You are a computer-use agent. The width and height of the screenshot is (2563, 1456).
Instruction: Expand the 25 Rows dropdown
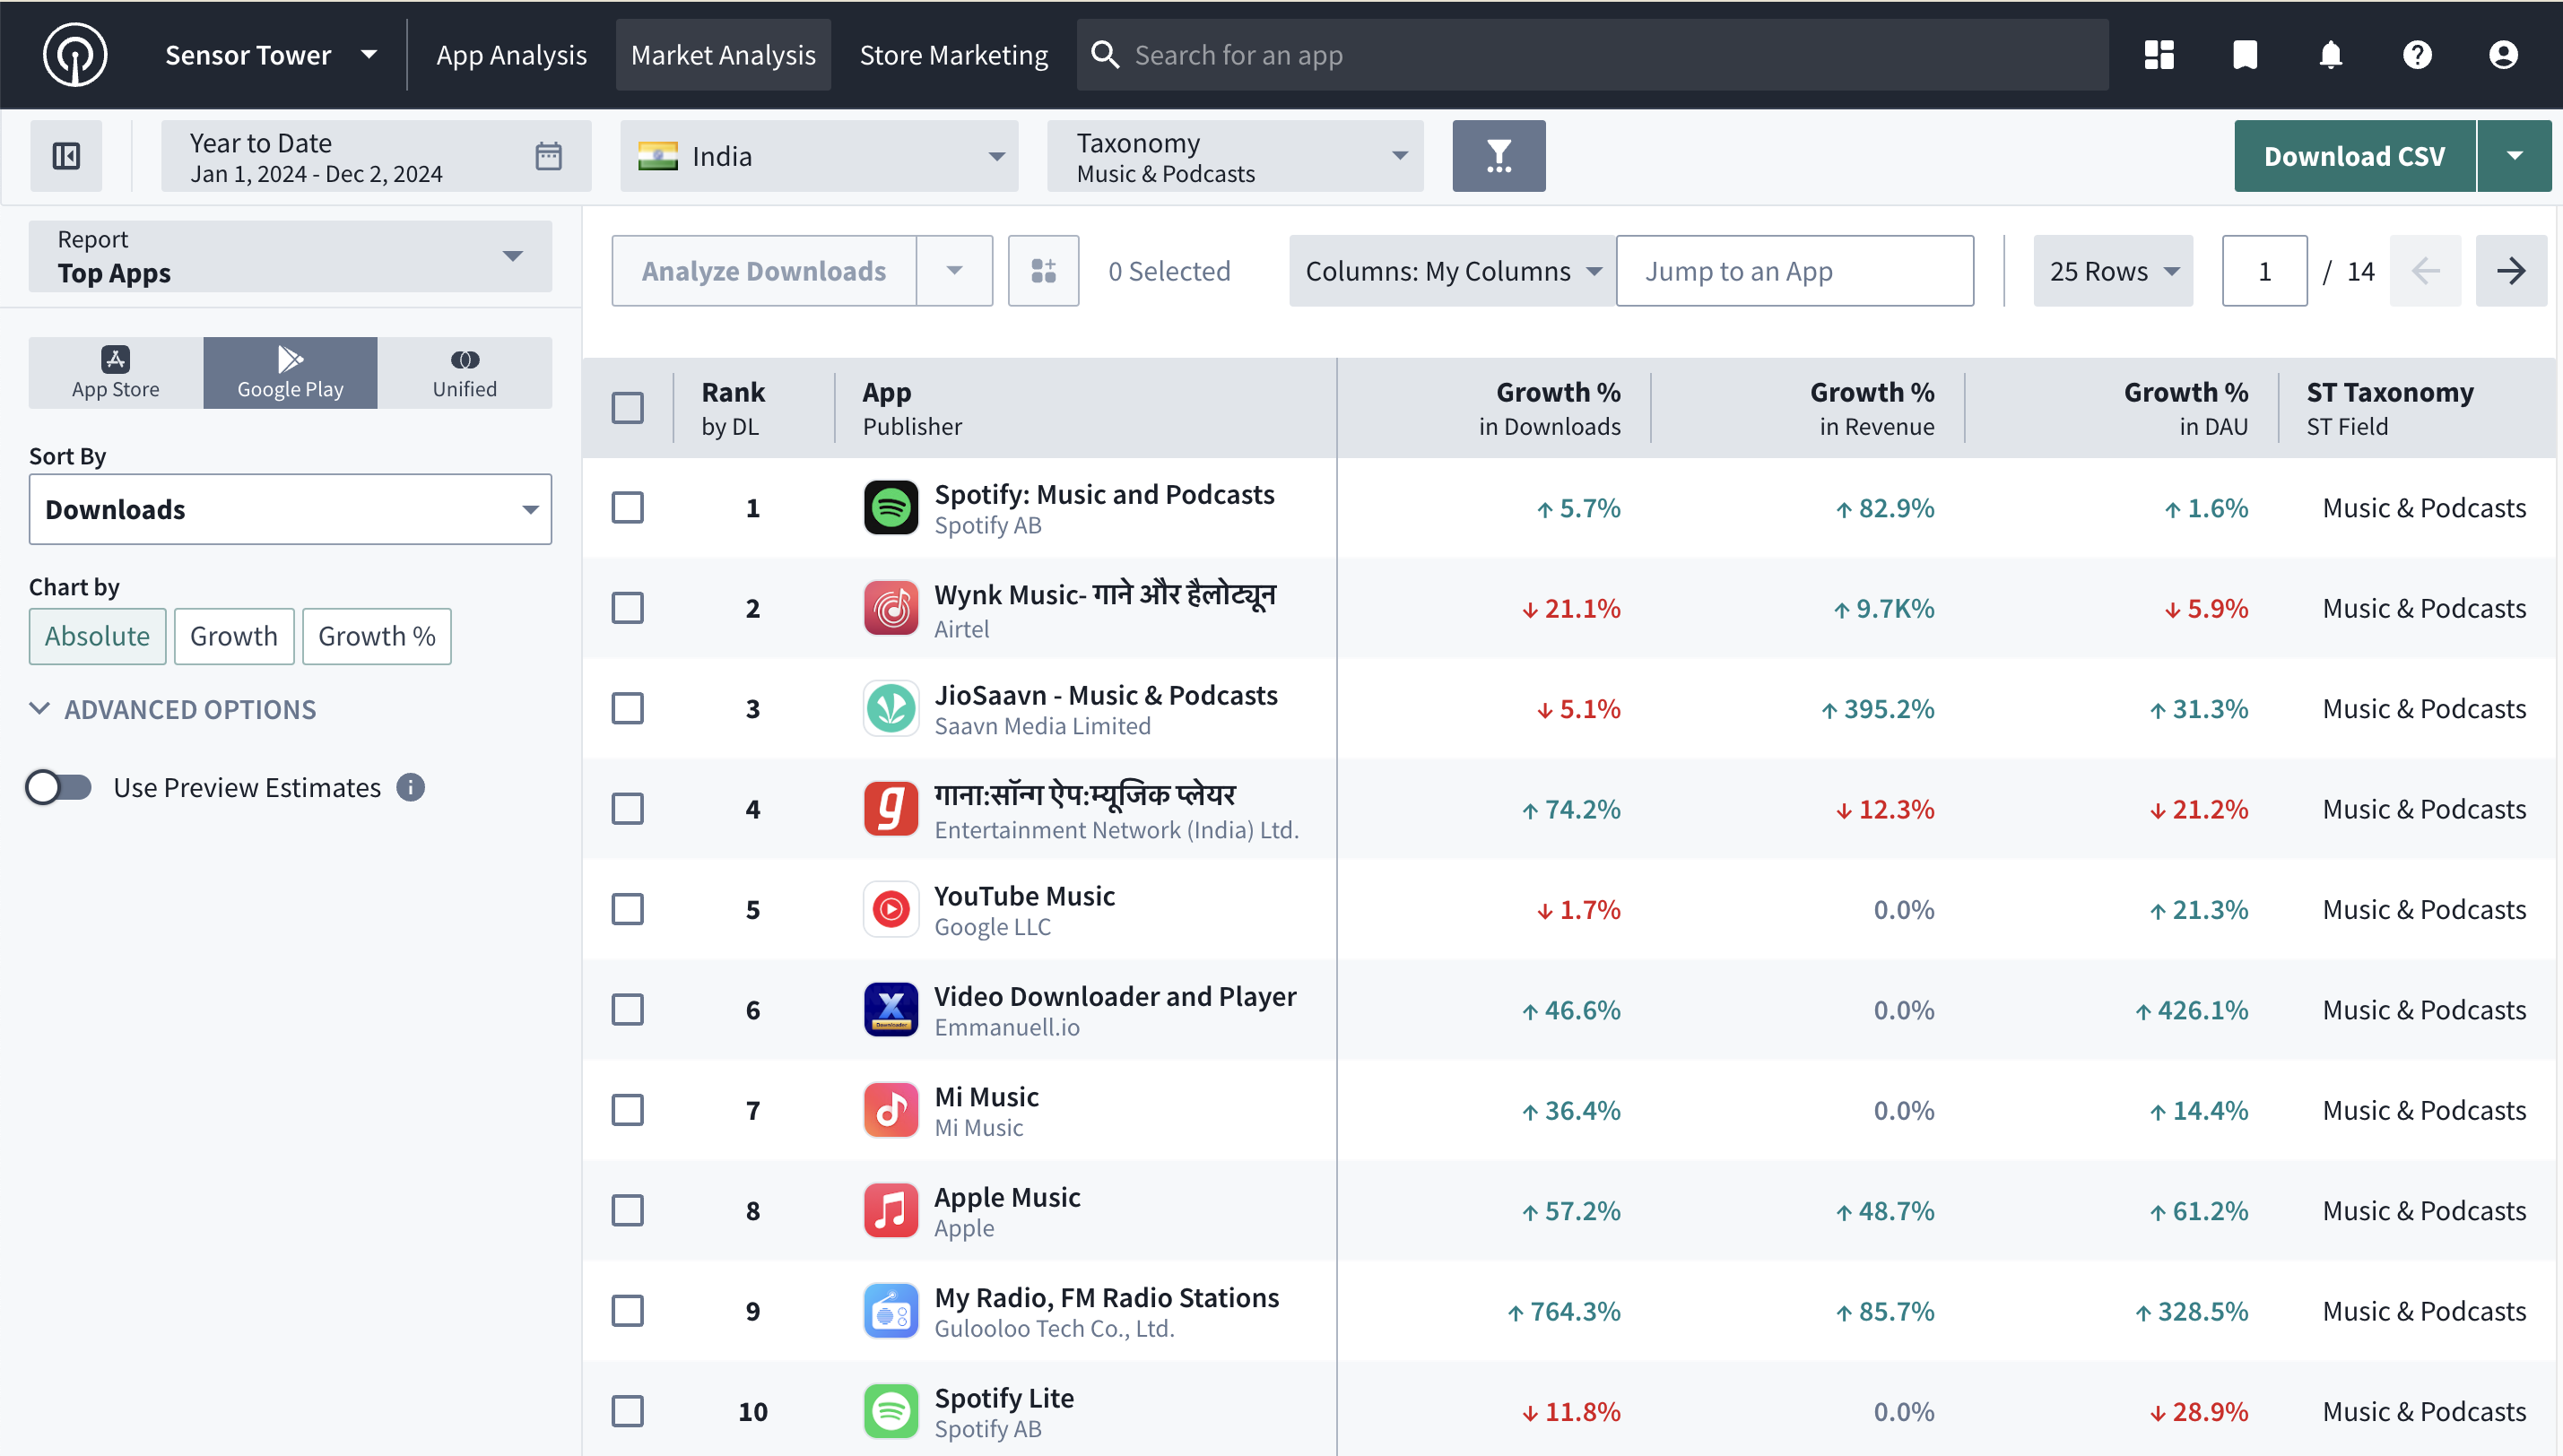click(2112, 271)
